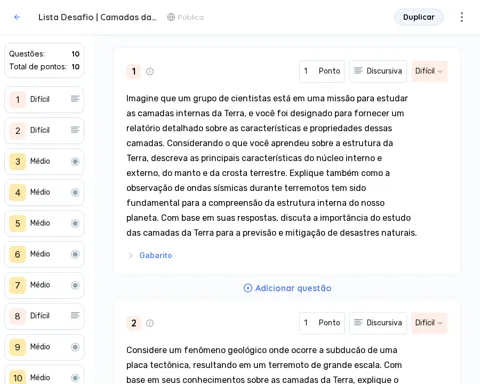
Task: Open the Discursiva question type selector on question 1
Action: 378,71
